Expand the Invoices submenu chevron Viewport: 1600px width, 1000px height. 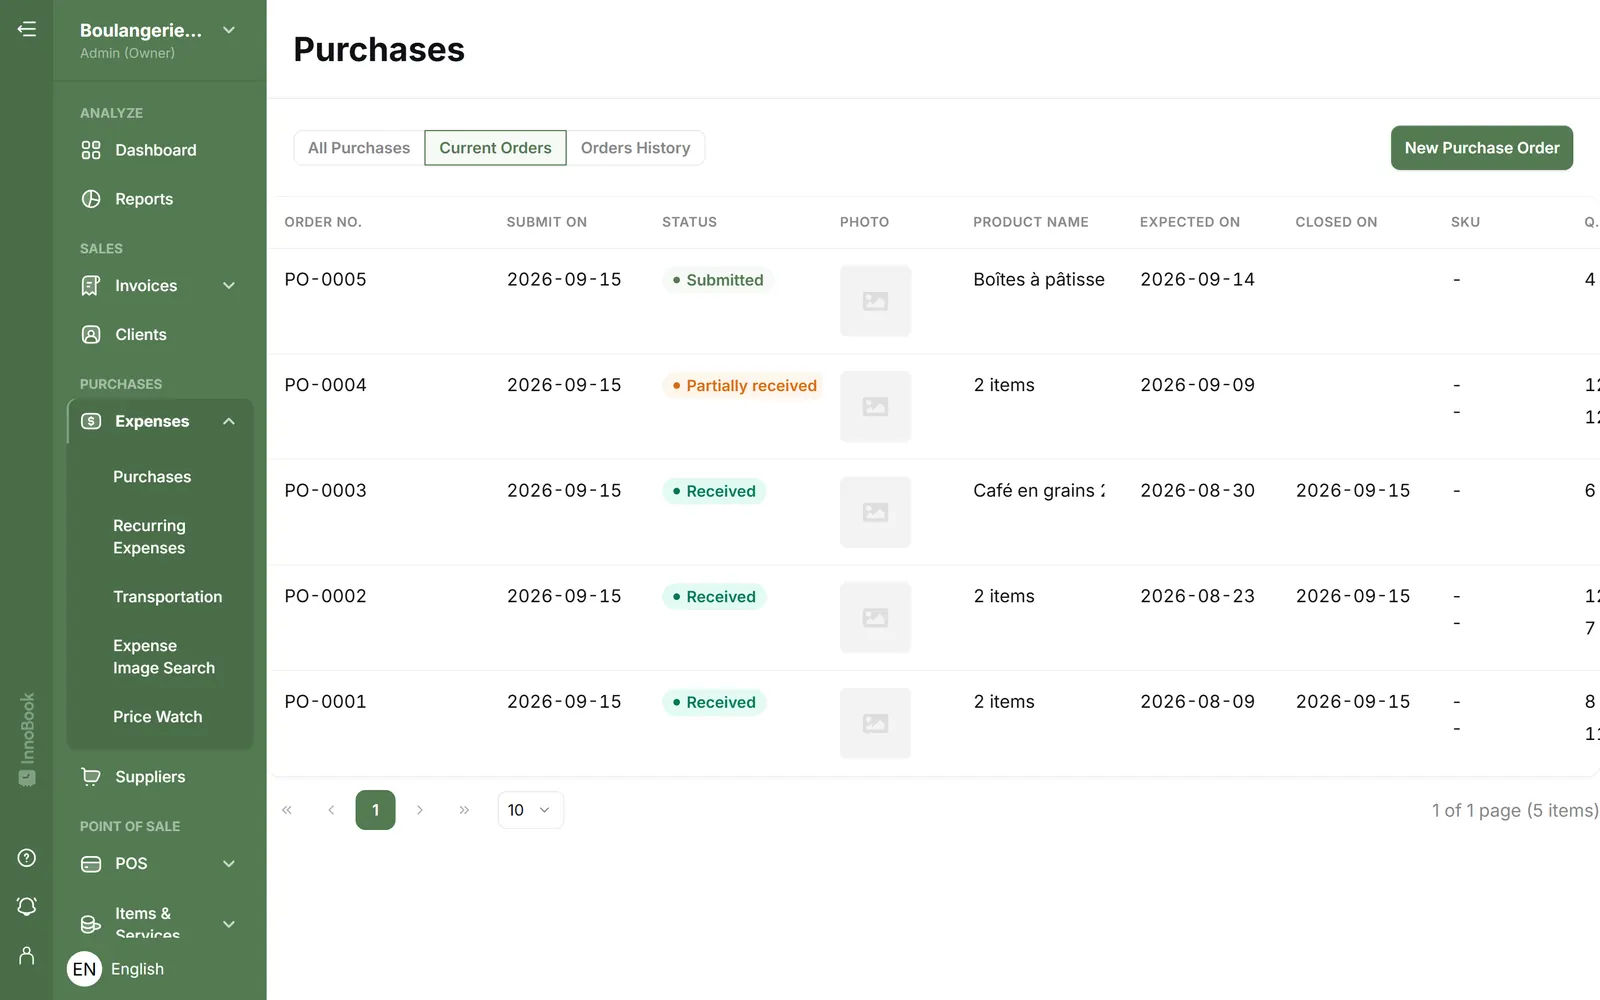229,286
